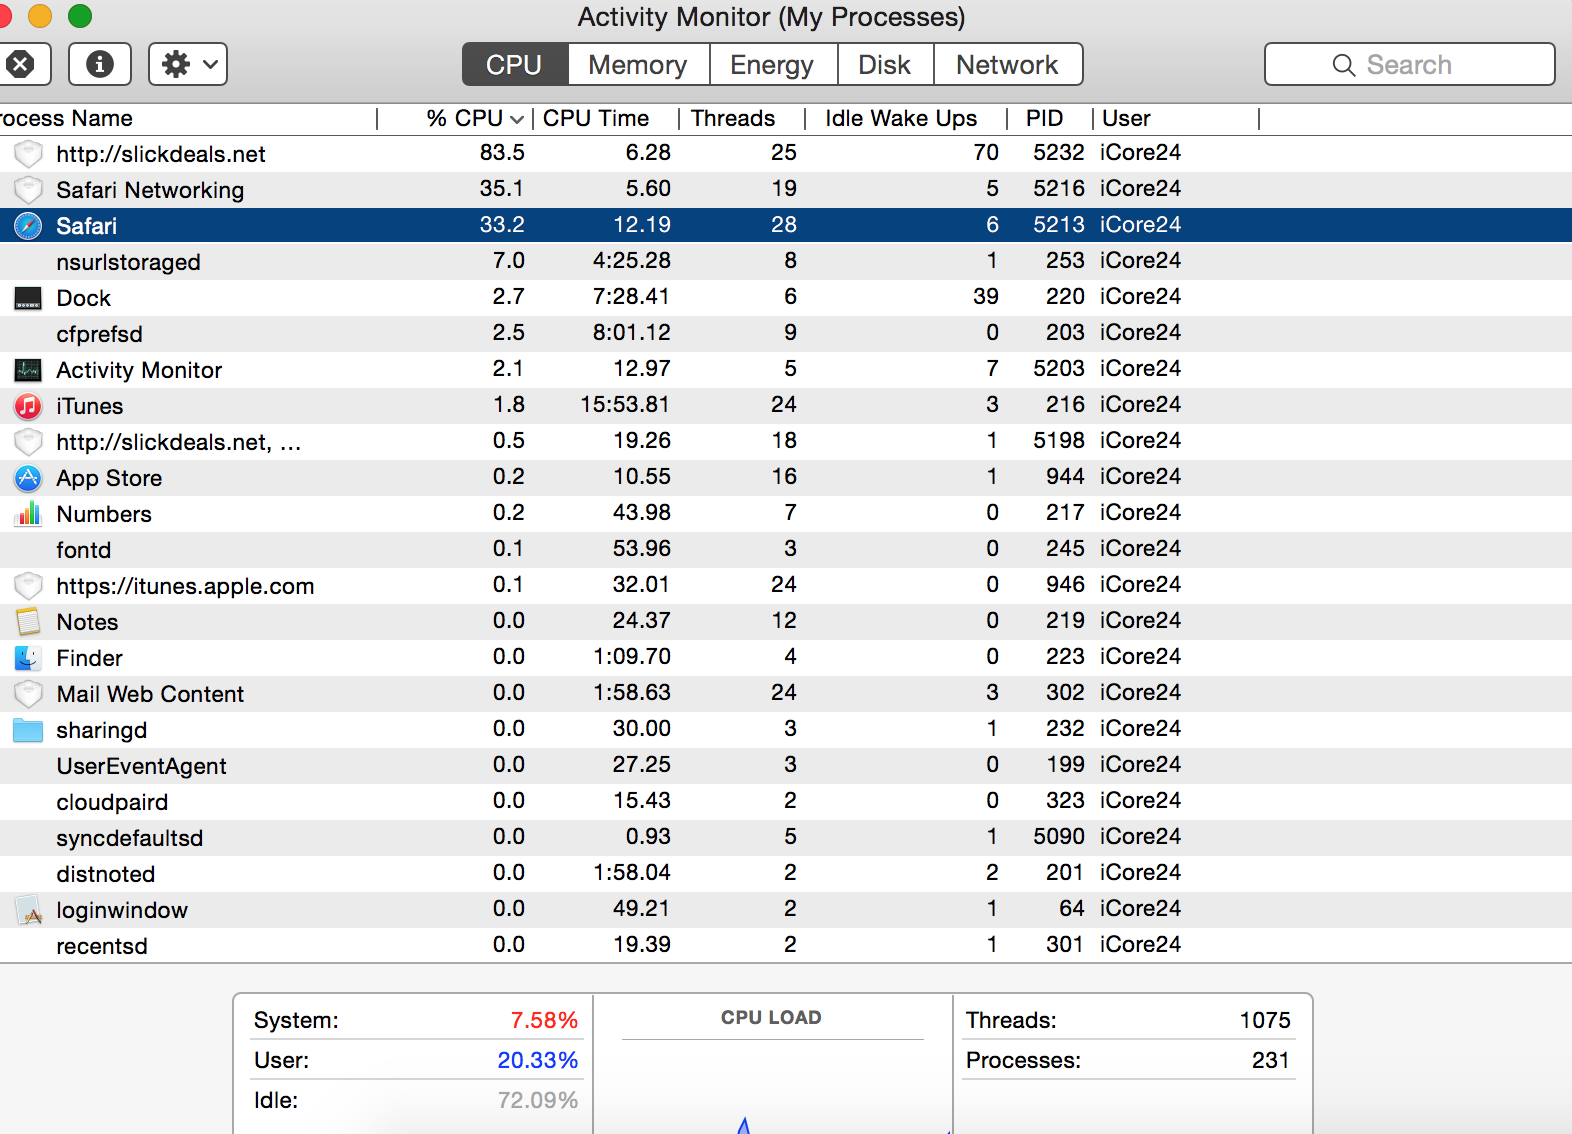Select the fontd process row
The width and height of the screenshot is (1572, 1134).
point(786,550)
